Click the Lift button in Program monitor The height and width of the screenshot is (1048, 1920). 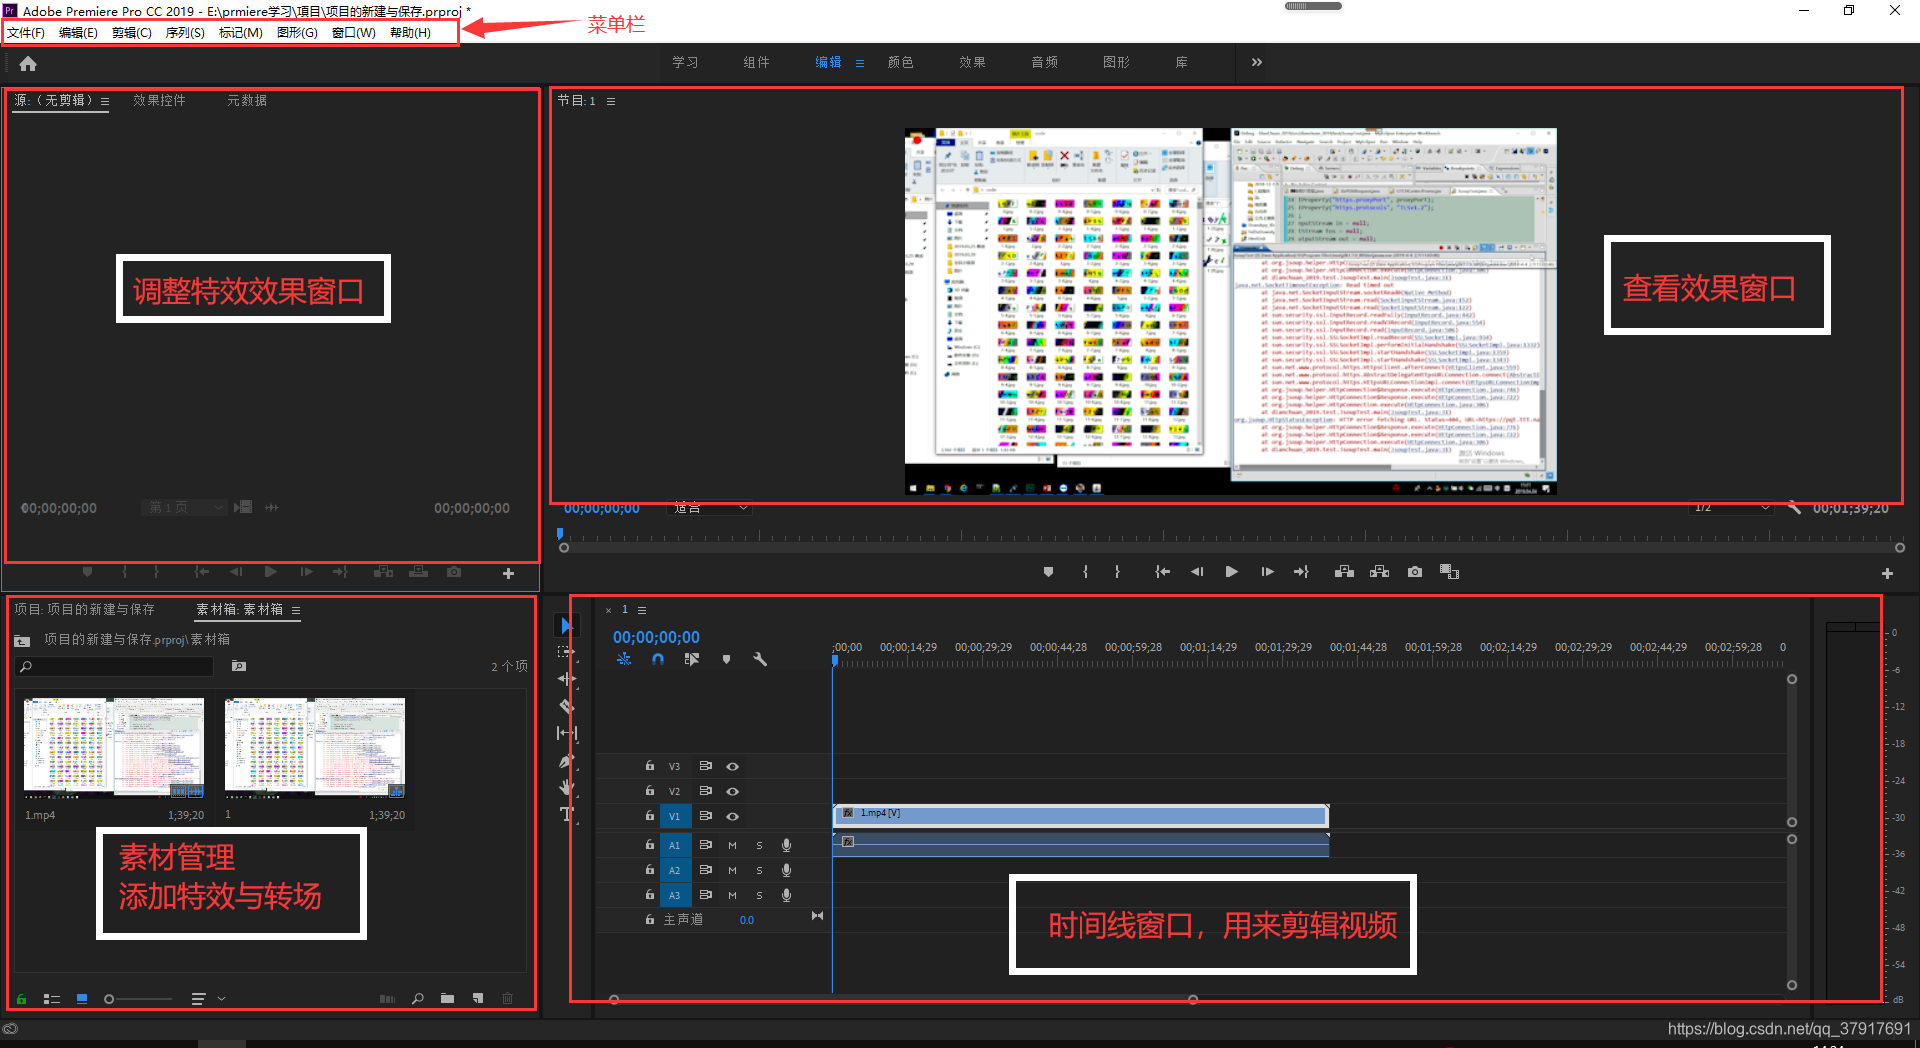[x=1344, y=572]
